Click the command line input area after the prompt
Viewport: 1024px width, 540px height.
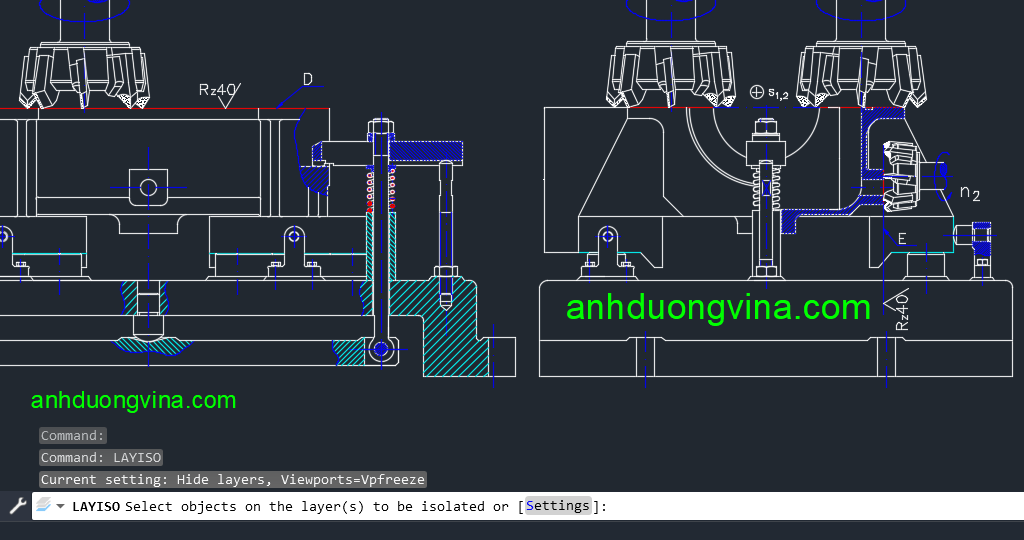click(x=800, y=506)
